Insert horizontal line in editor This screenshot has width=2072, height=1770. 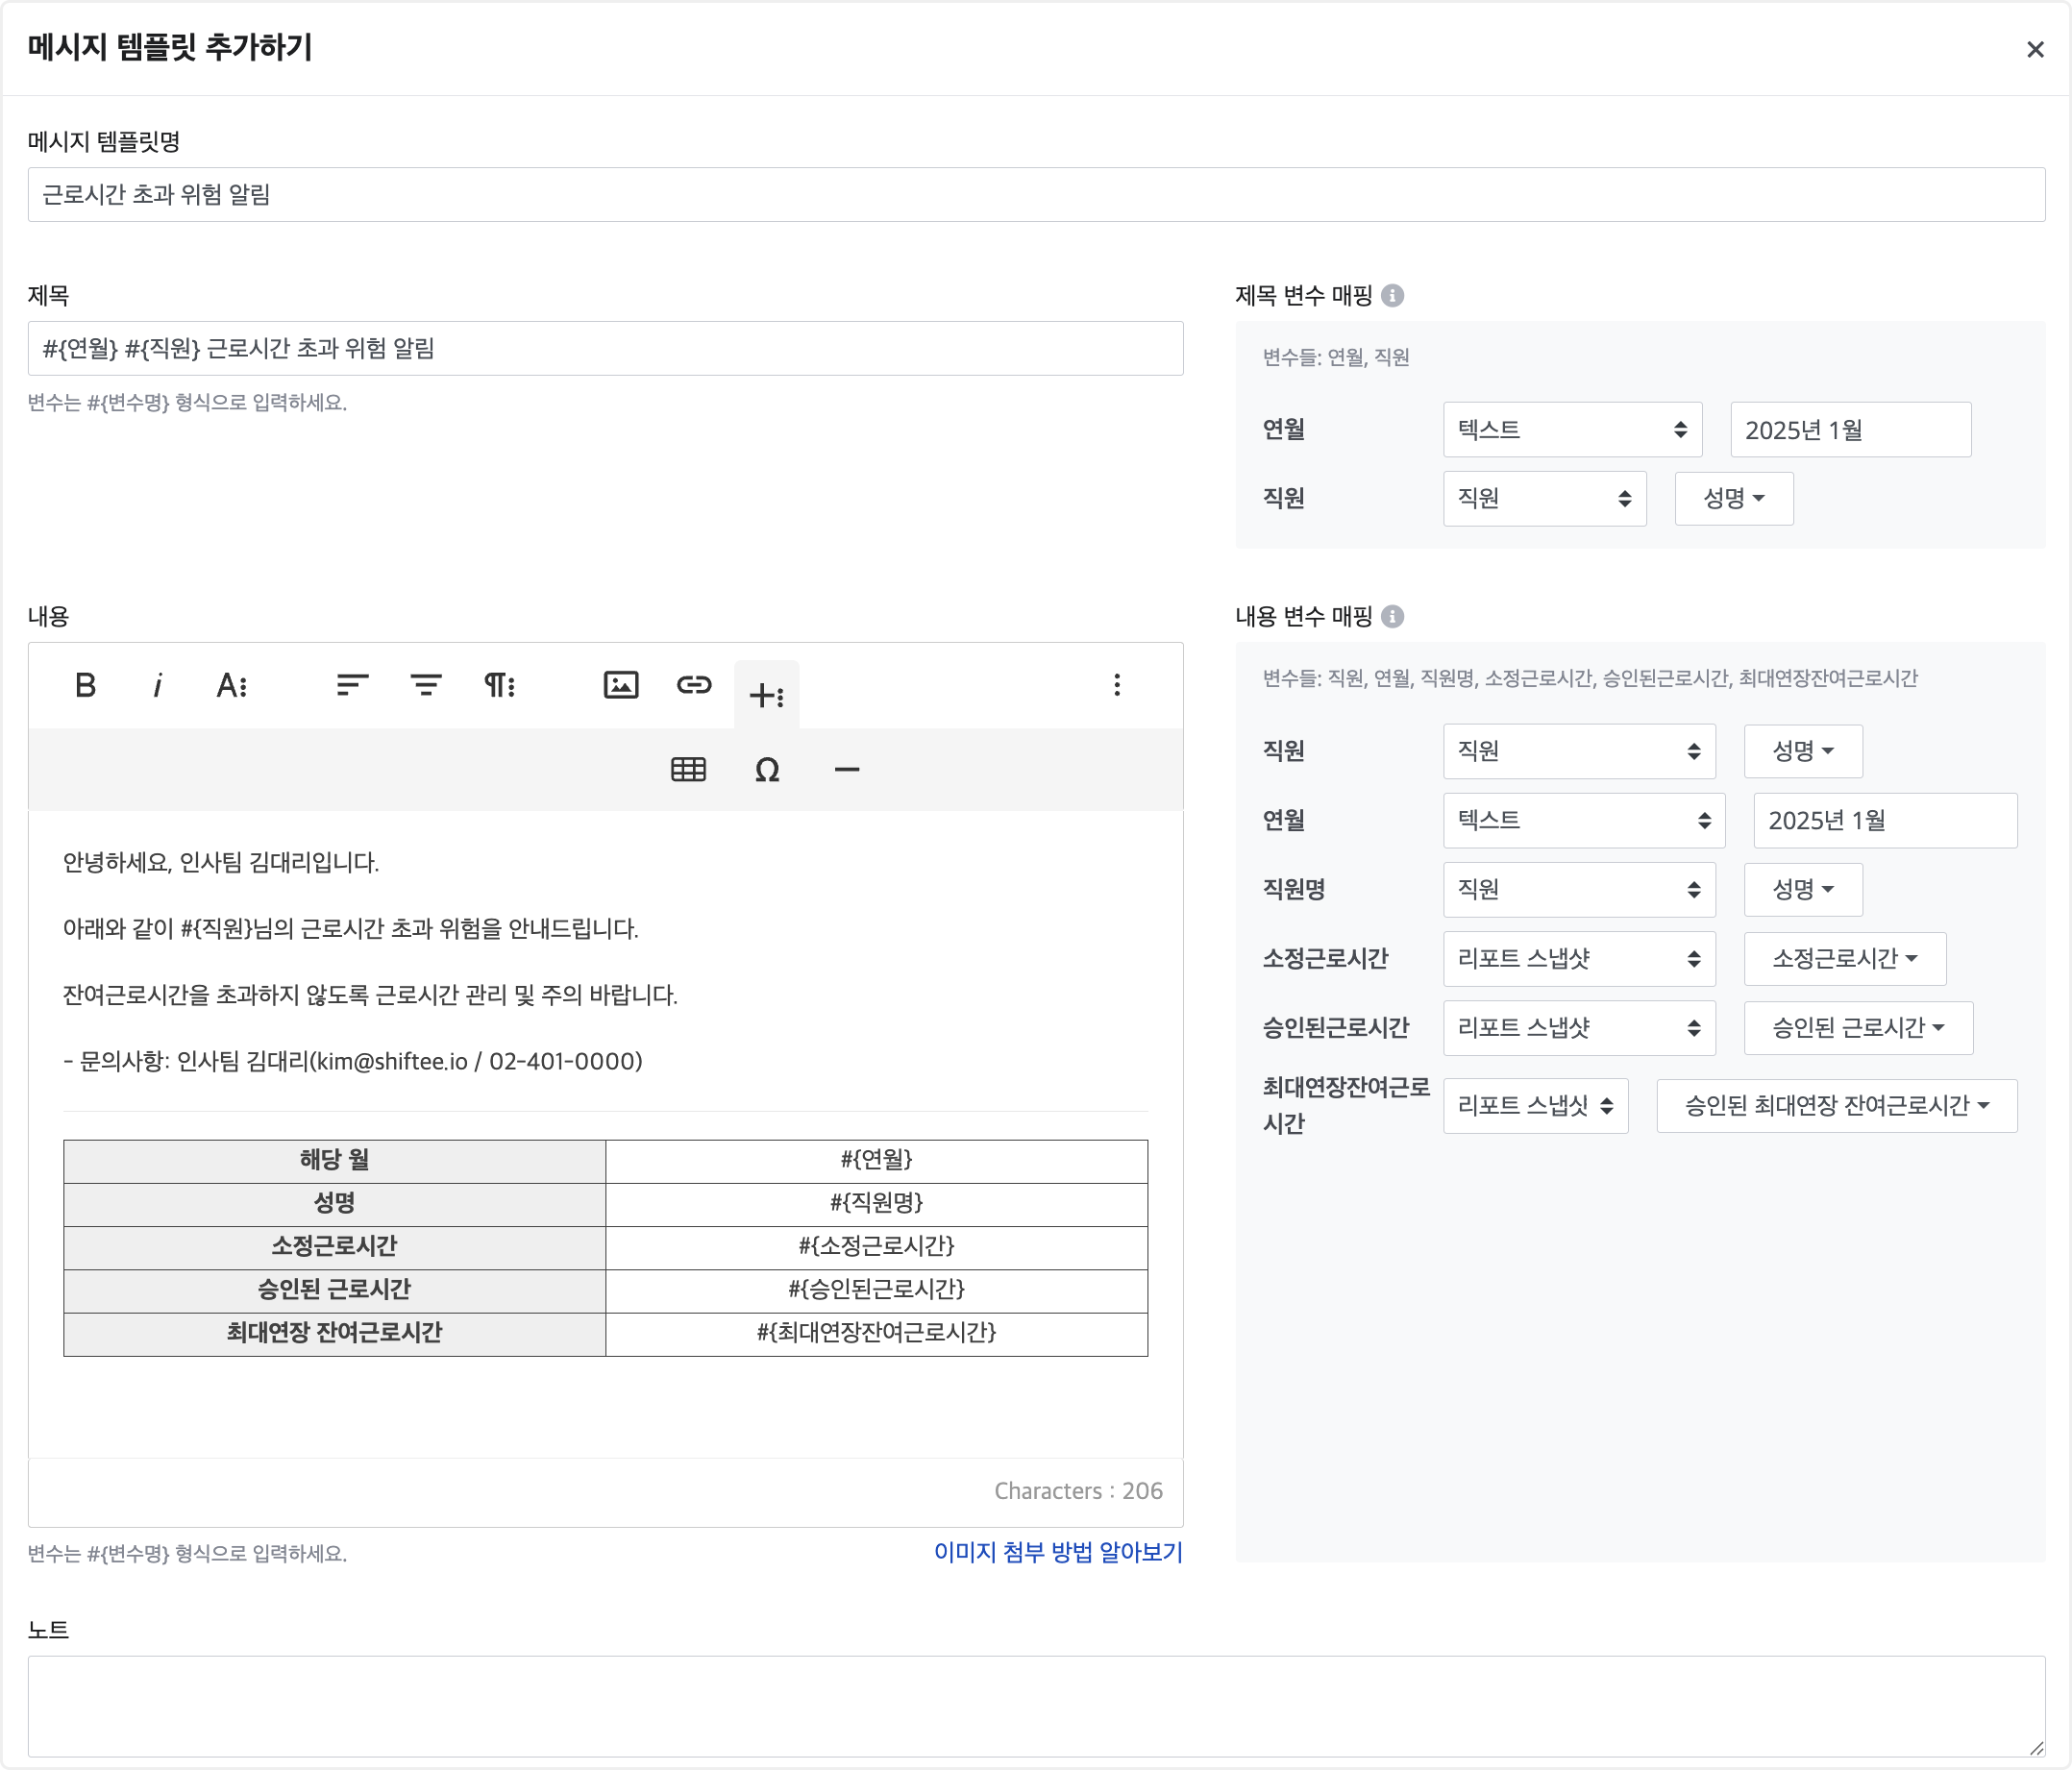point(846,769)
